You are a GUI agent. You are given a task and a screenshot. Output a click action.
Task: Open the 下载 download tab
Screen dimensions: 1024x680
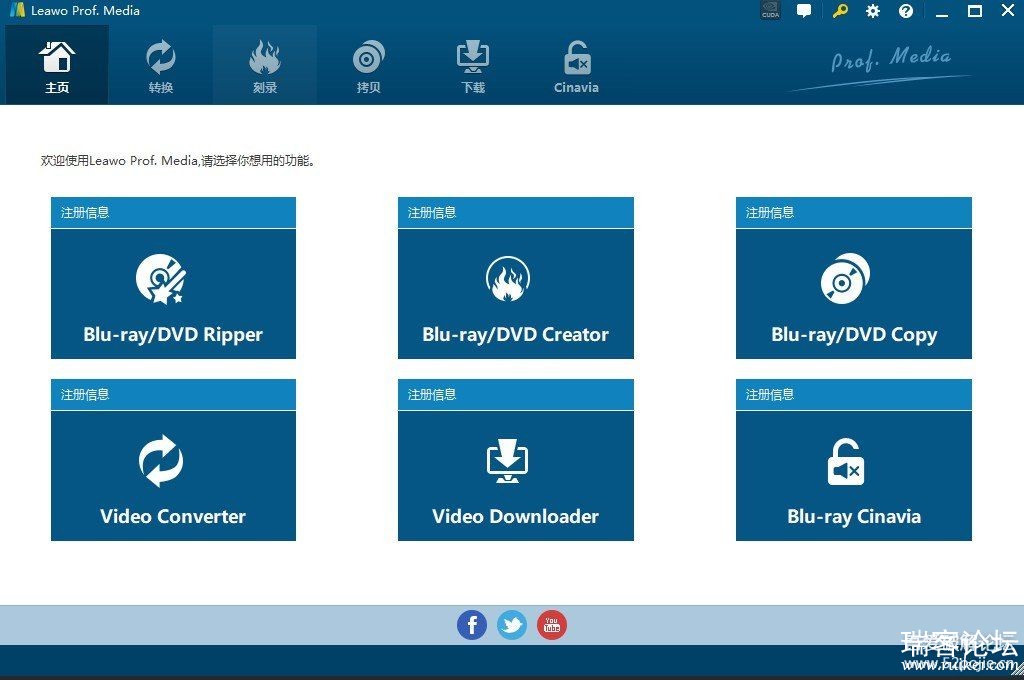click(473, 65)
